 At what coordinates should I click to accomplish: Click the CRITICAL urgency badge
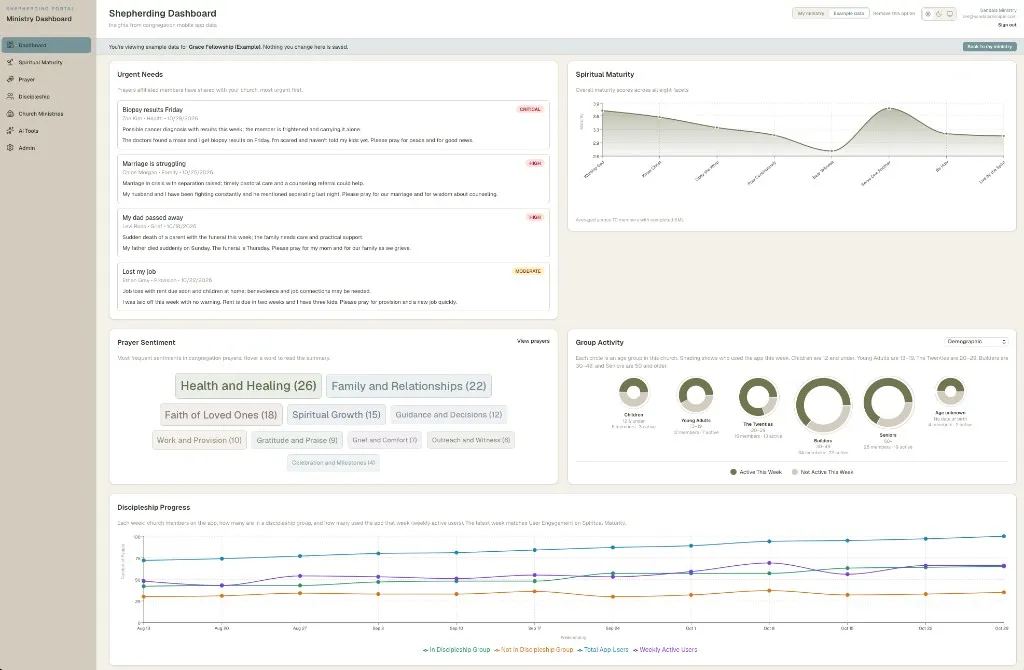tap(530, 109)
